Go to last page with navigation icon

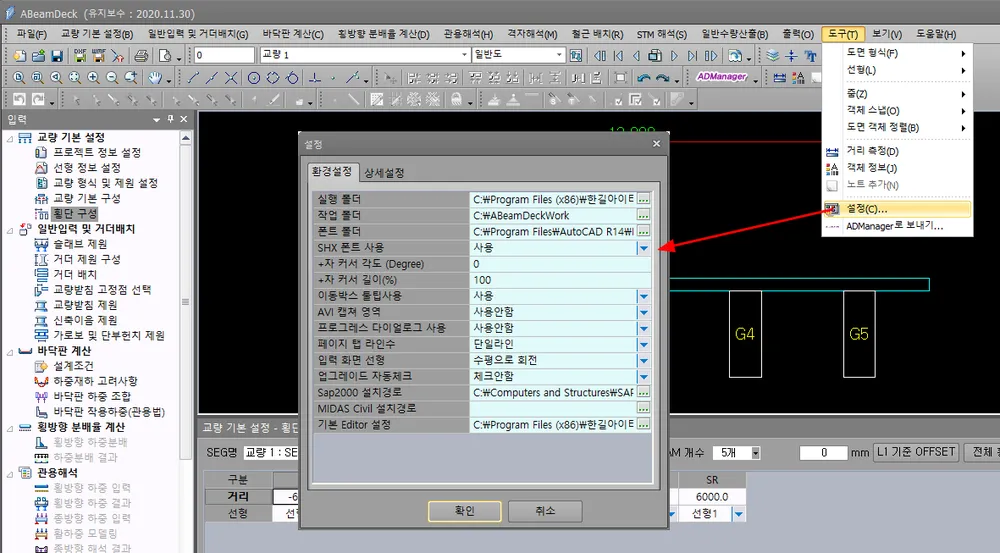click(x=693, y=55)
